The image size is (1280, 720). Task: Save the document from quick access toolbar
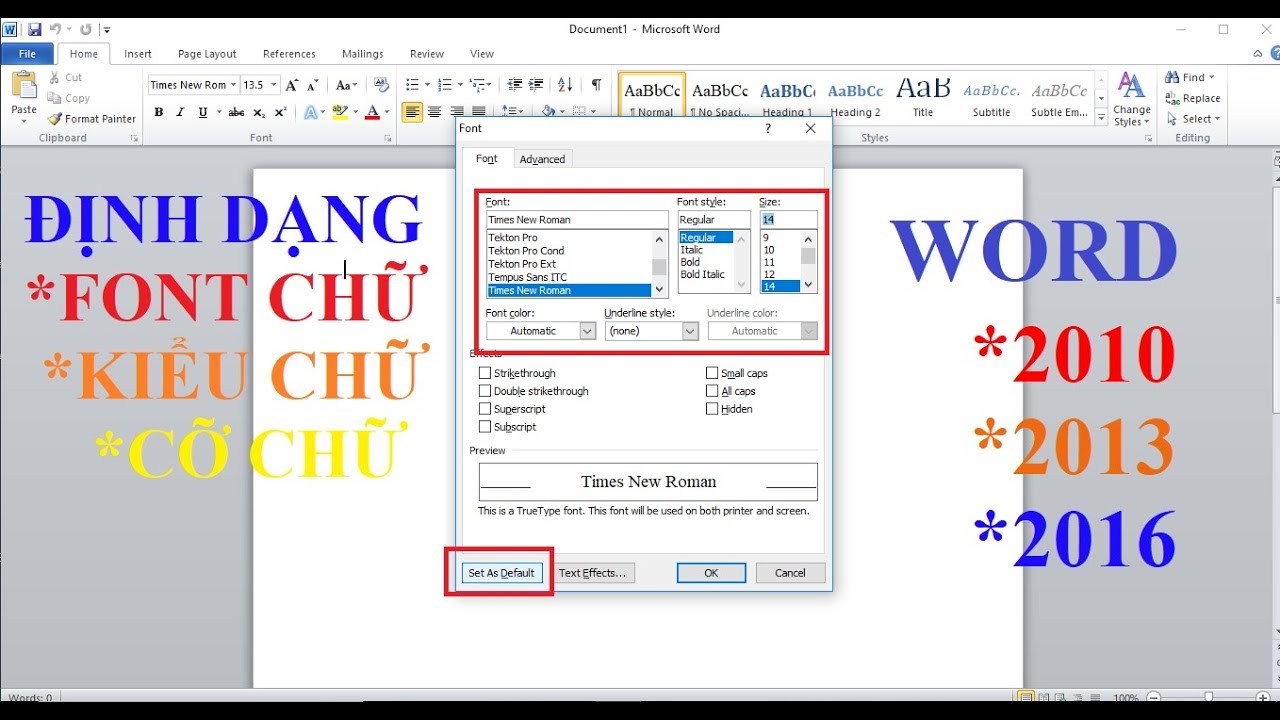(x=35, y=30)
